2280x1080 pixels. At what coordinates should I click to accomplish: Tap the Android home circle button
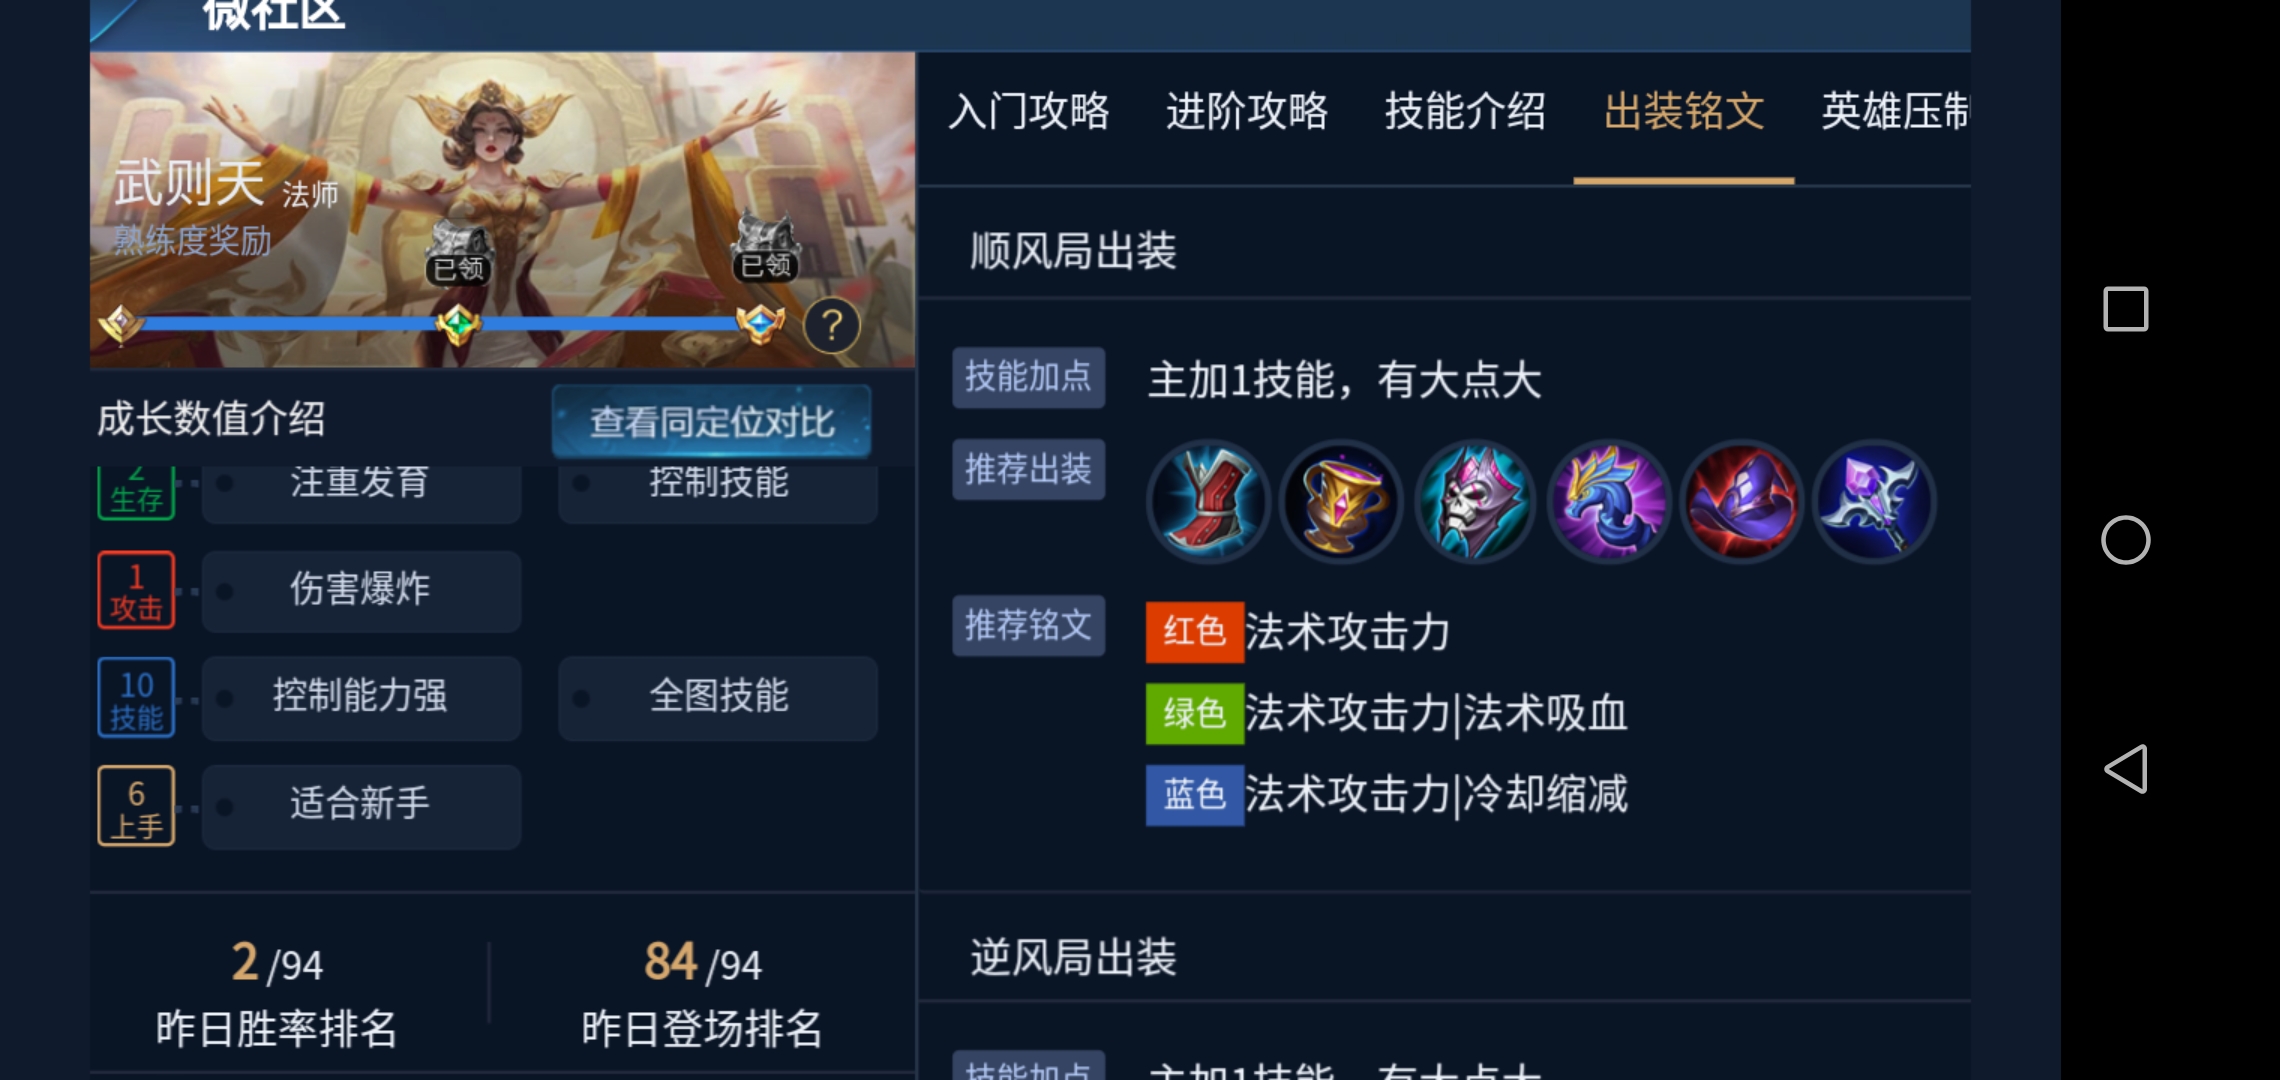point(2126,540)
